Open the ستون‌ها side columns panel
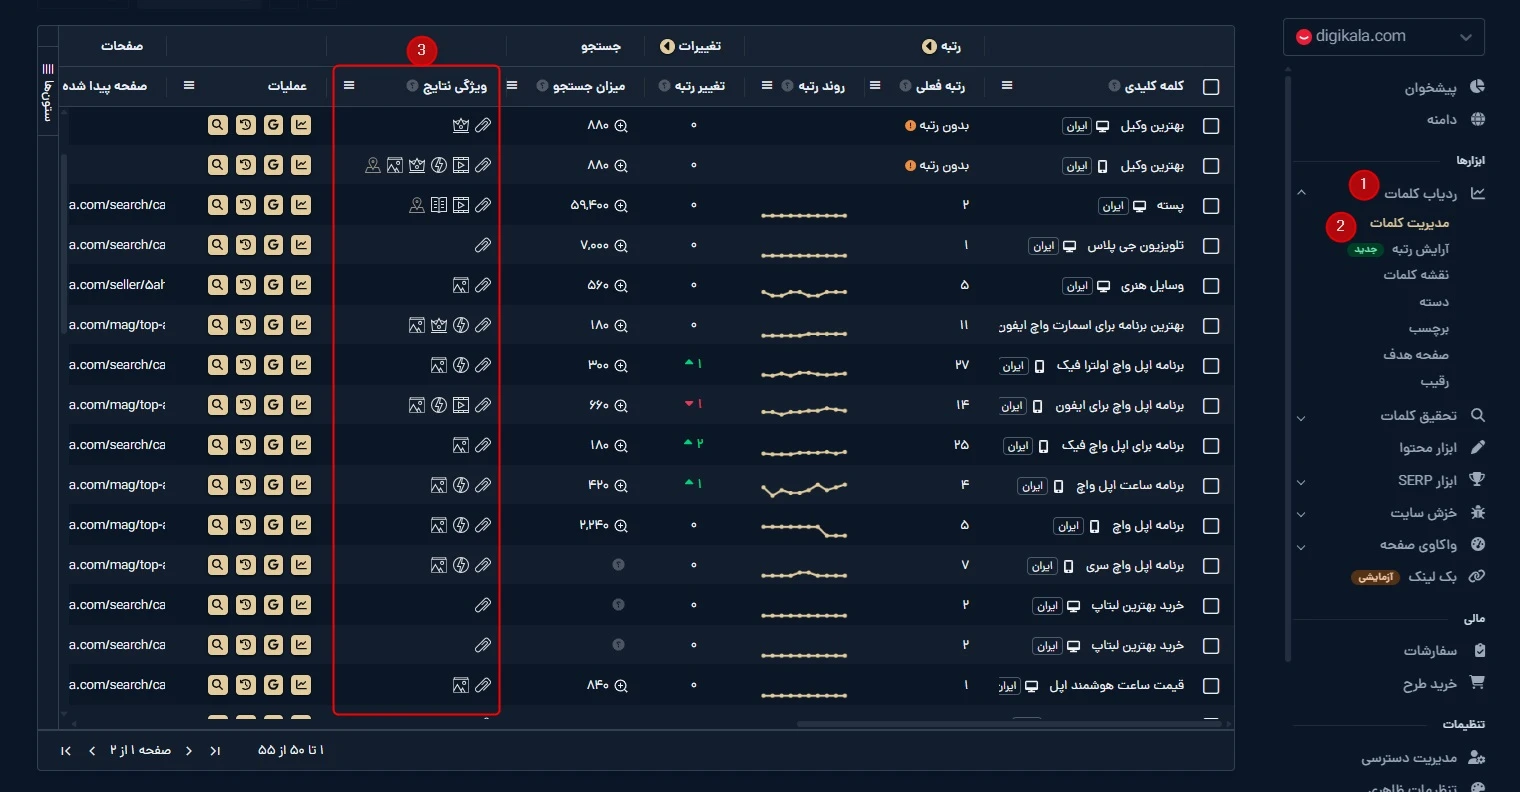 (x=47, y=92)
